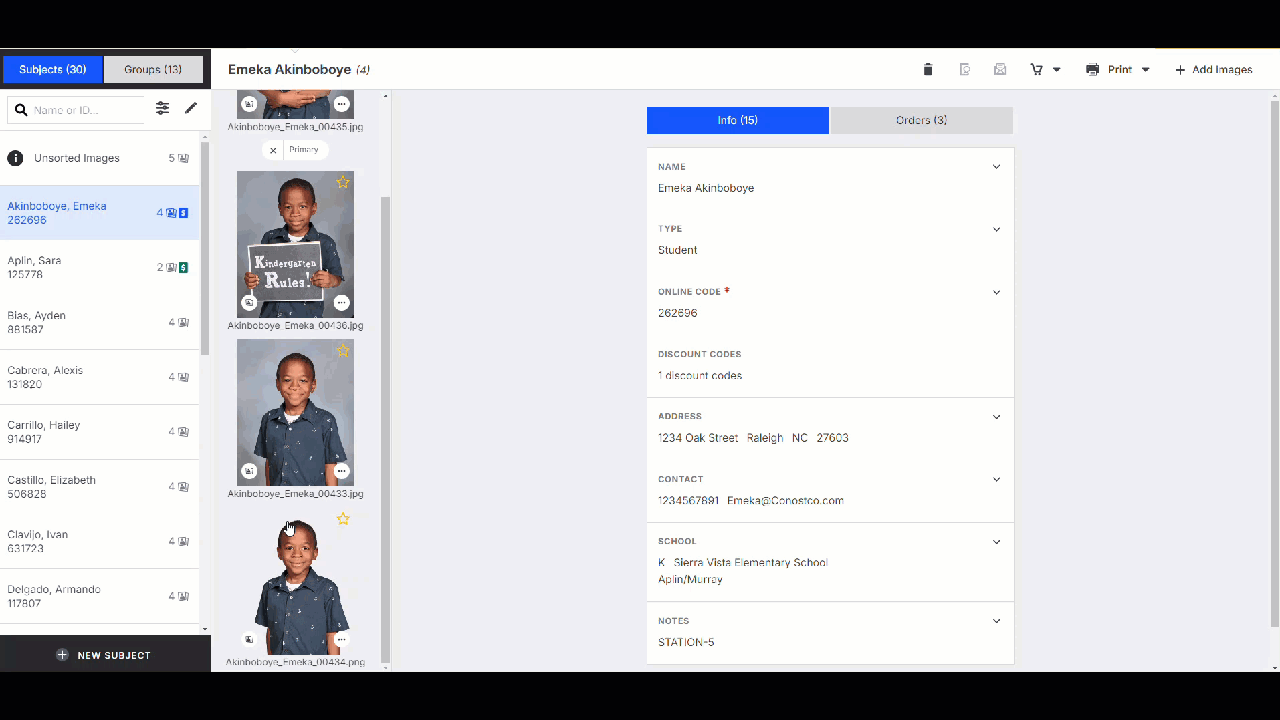Remove the Primary tag with the X
Viewport: 1280px width, 720px height.
coord(273,150)
